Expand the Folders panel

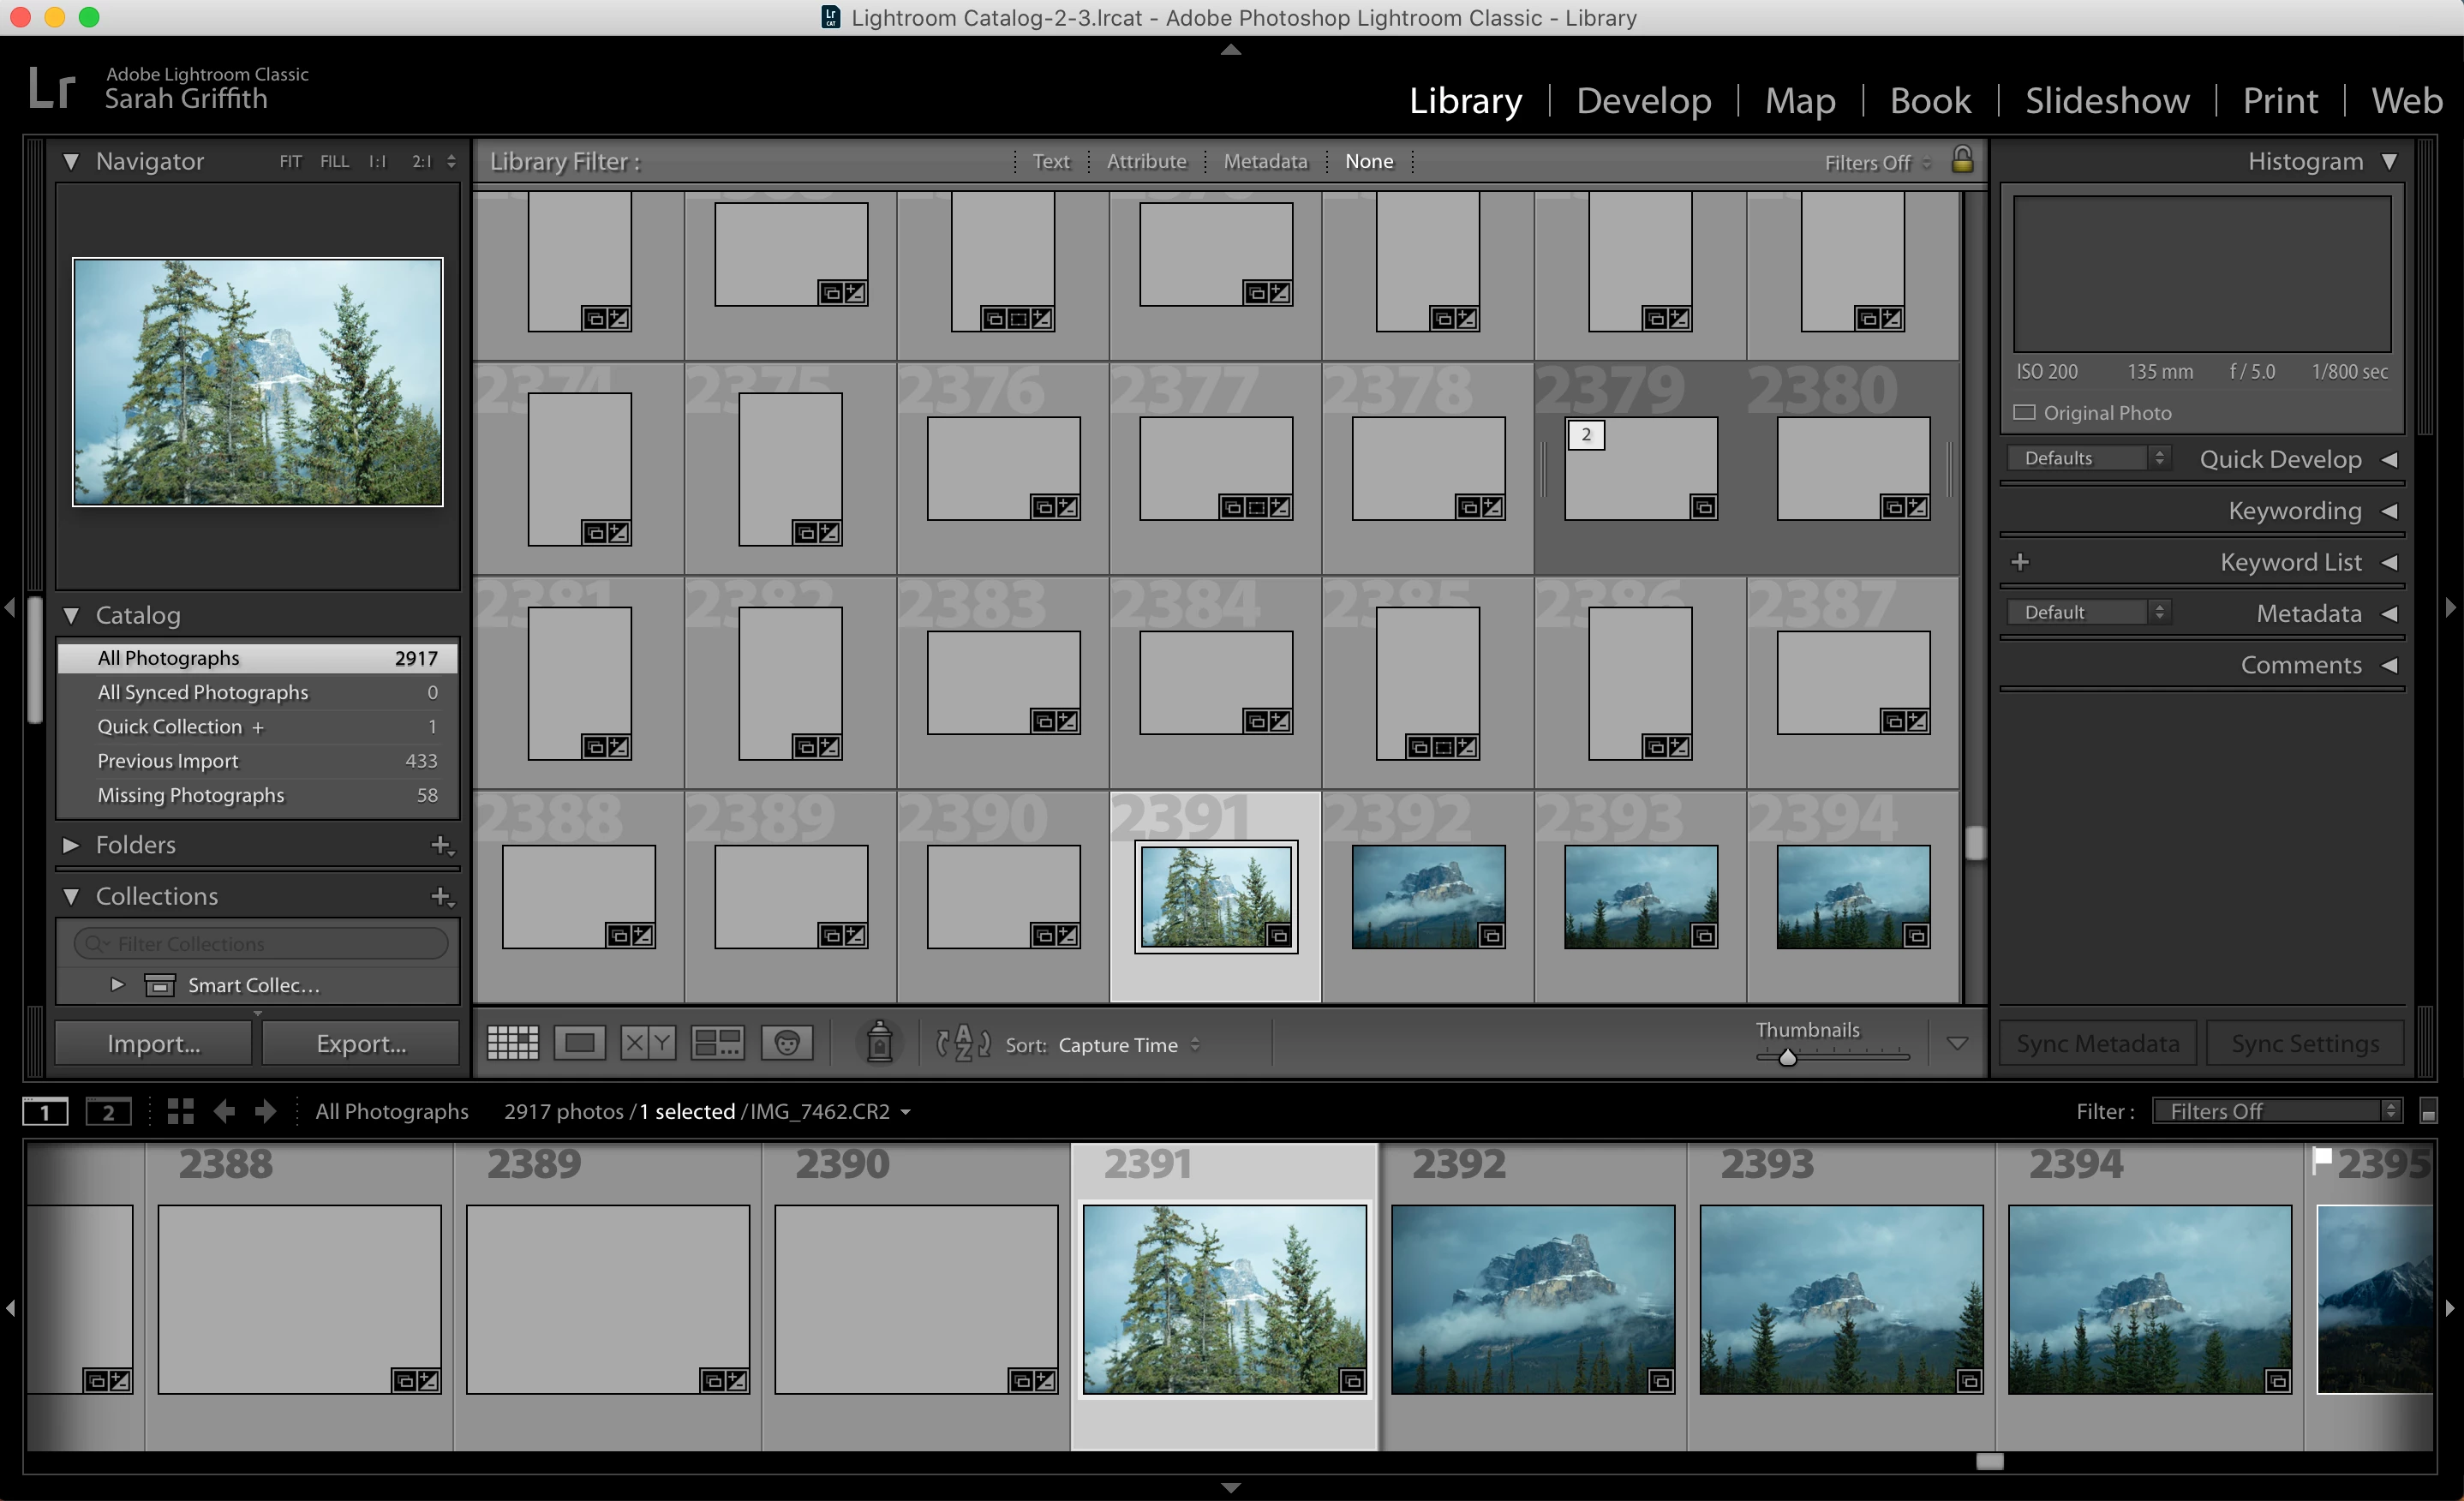[71, 845]
